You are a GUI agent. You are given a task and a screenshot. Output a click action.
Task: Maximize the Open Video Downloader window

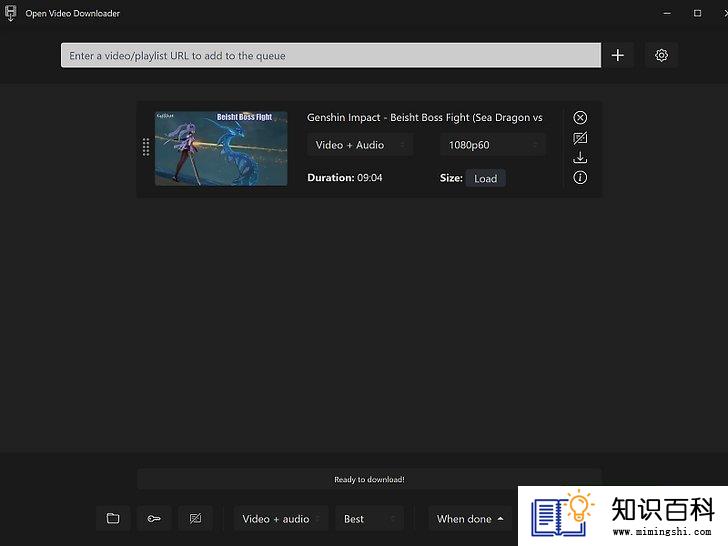tap(697, 13)
